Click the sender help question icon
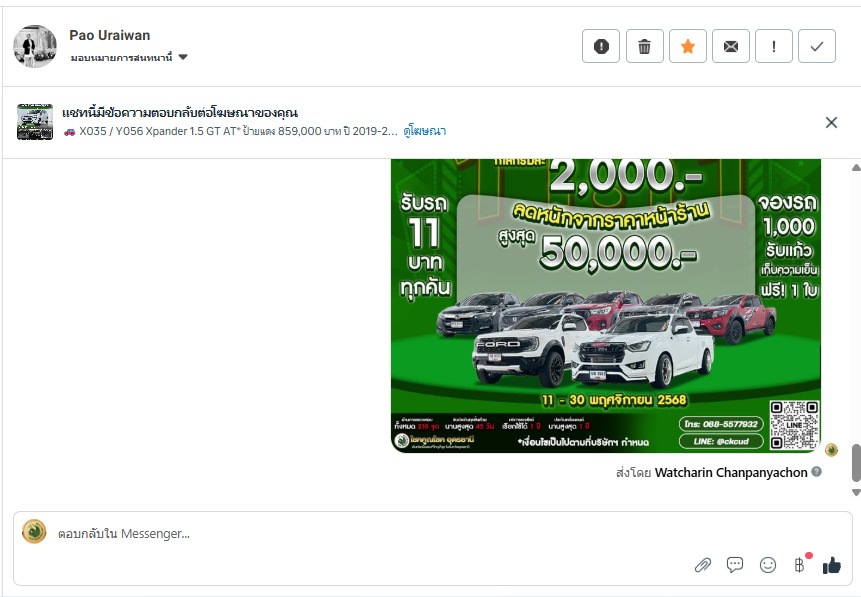This screenshot has height=597, width=861. point(817,472)
